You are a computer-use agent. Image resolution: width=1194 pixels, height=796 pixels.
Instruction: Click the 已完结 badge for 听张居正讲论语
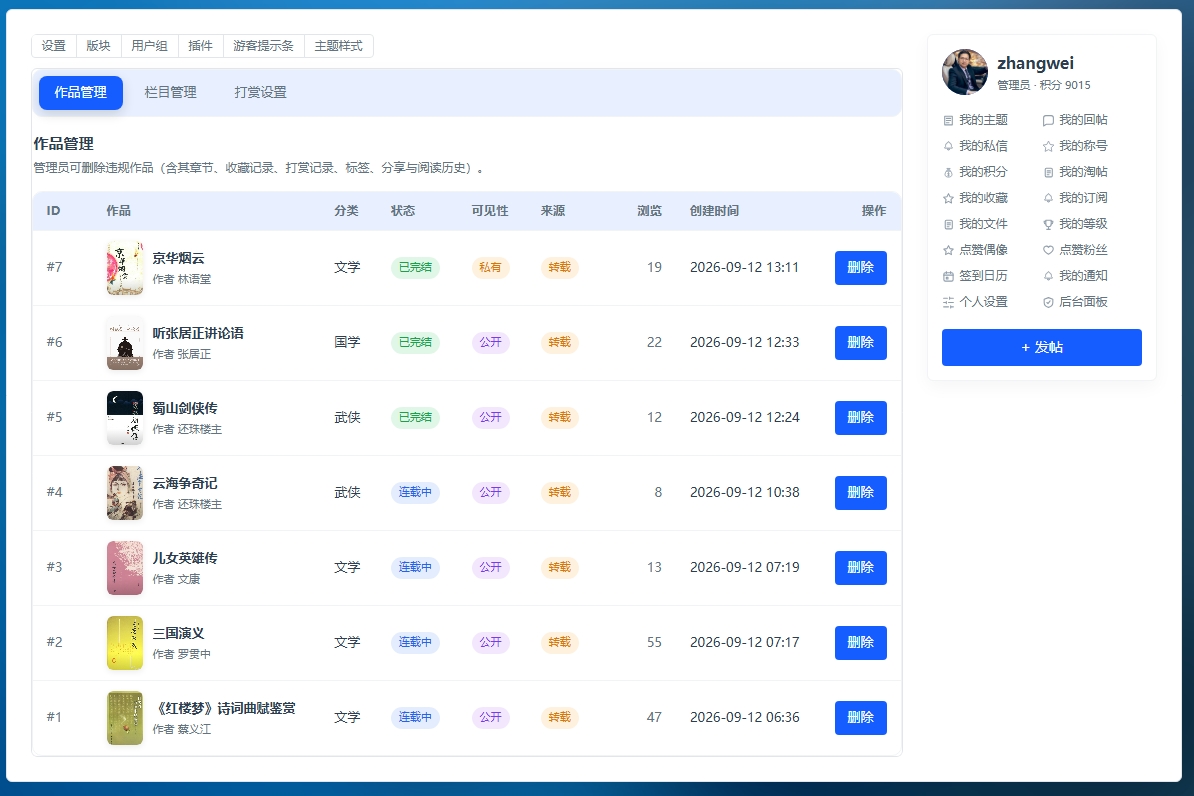point(415,343)
